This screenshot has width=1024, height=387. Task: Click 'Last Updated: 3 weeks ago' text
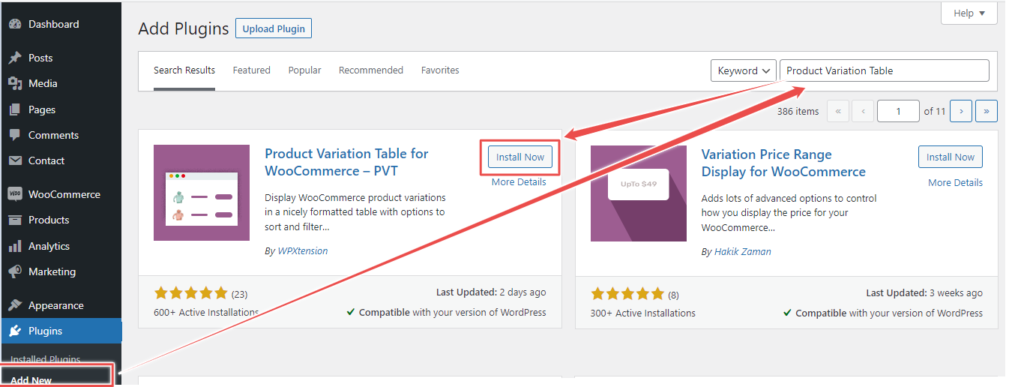click(924, 293)
